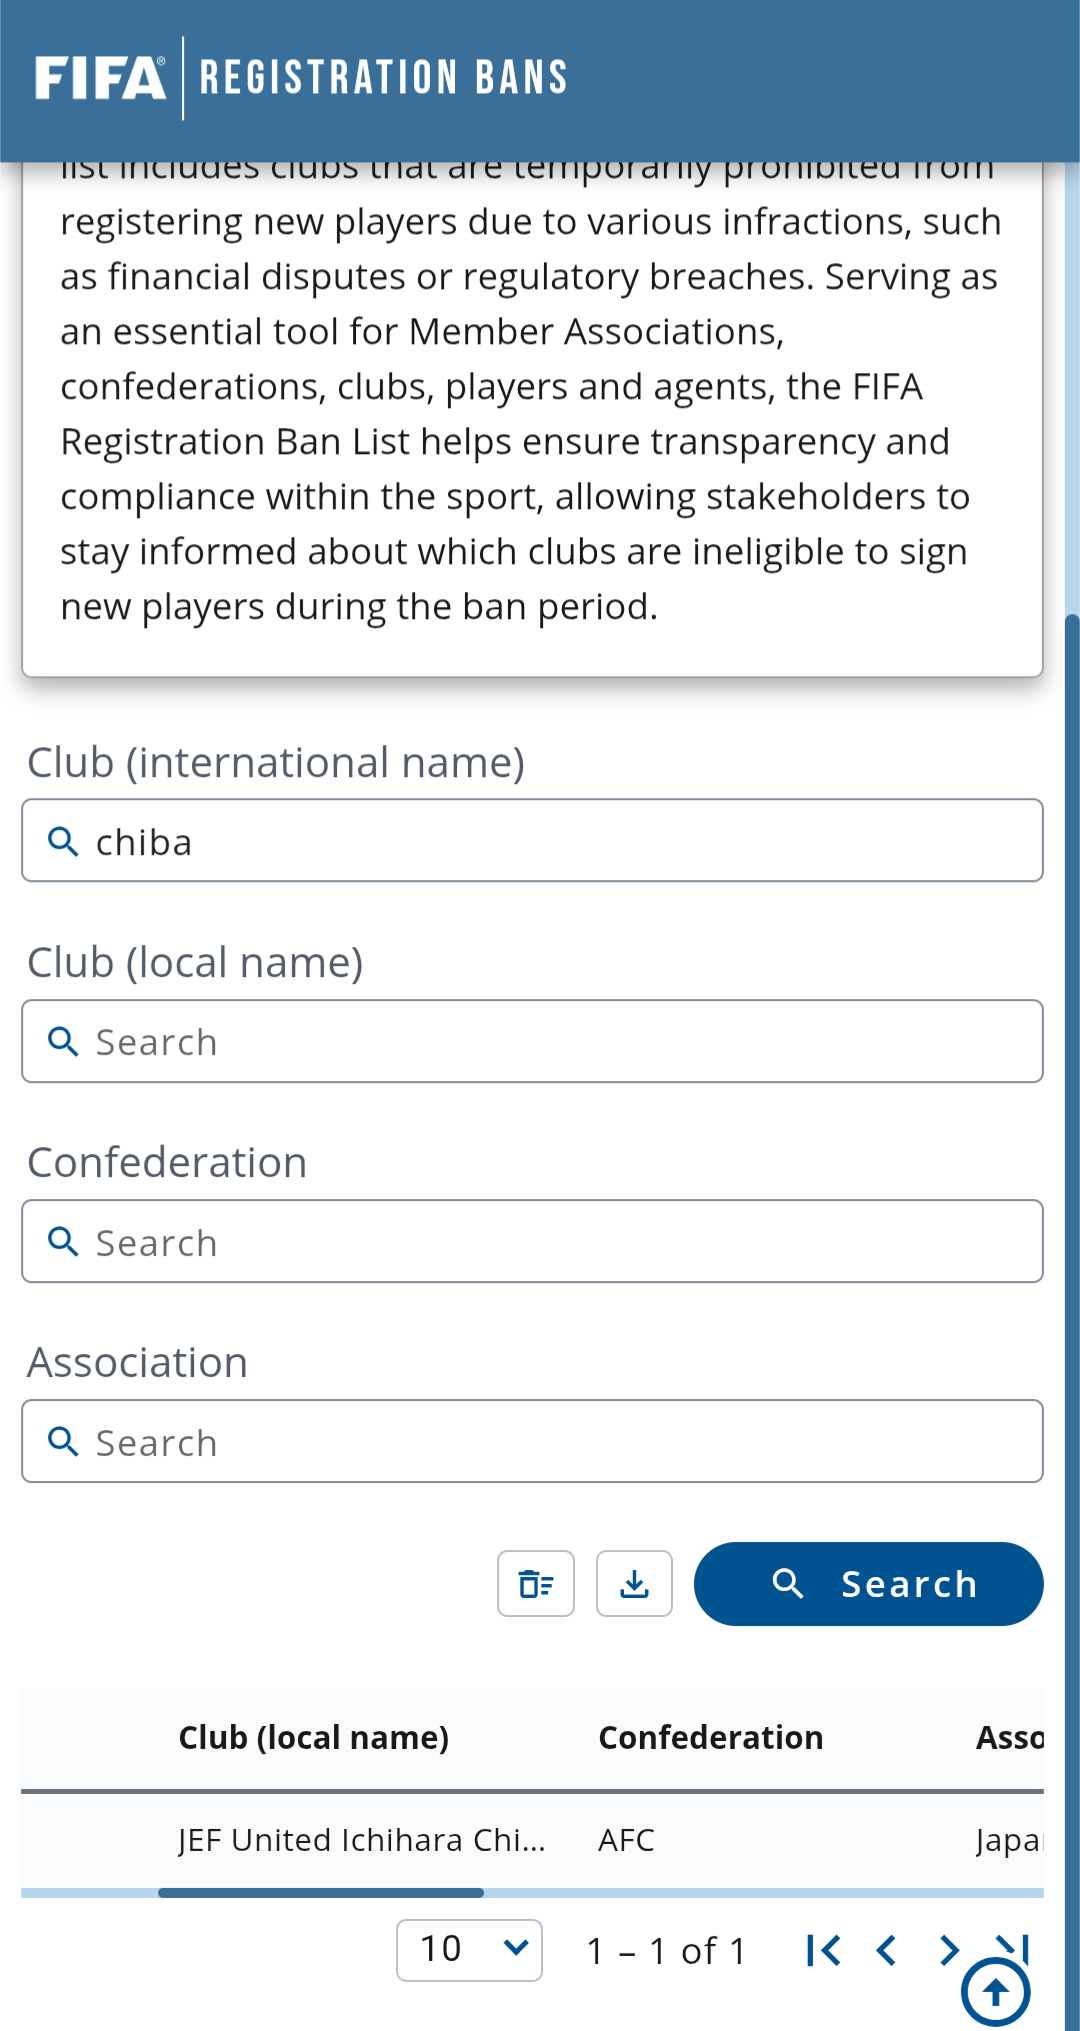Click the download results icon button
Viewport: 1080px width, 2031px height.
click(634, 1584)
